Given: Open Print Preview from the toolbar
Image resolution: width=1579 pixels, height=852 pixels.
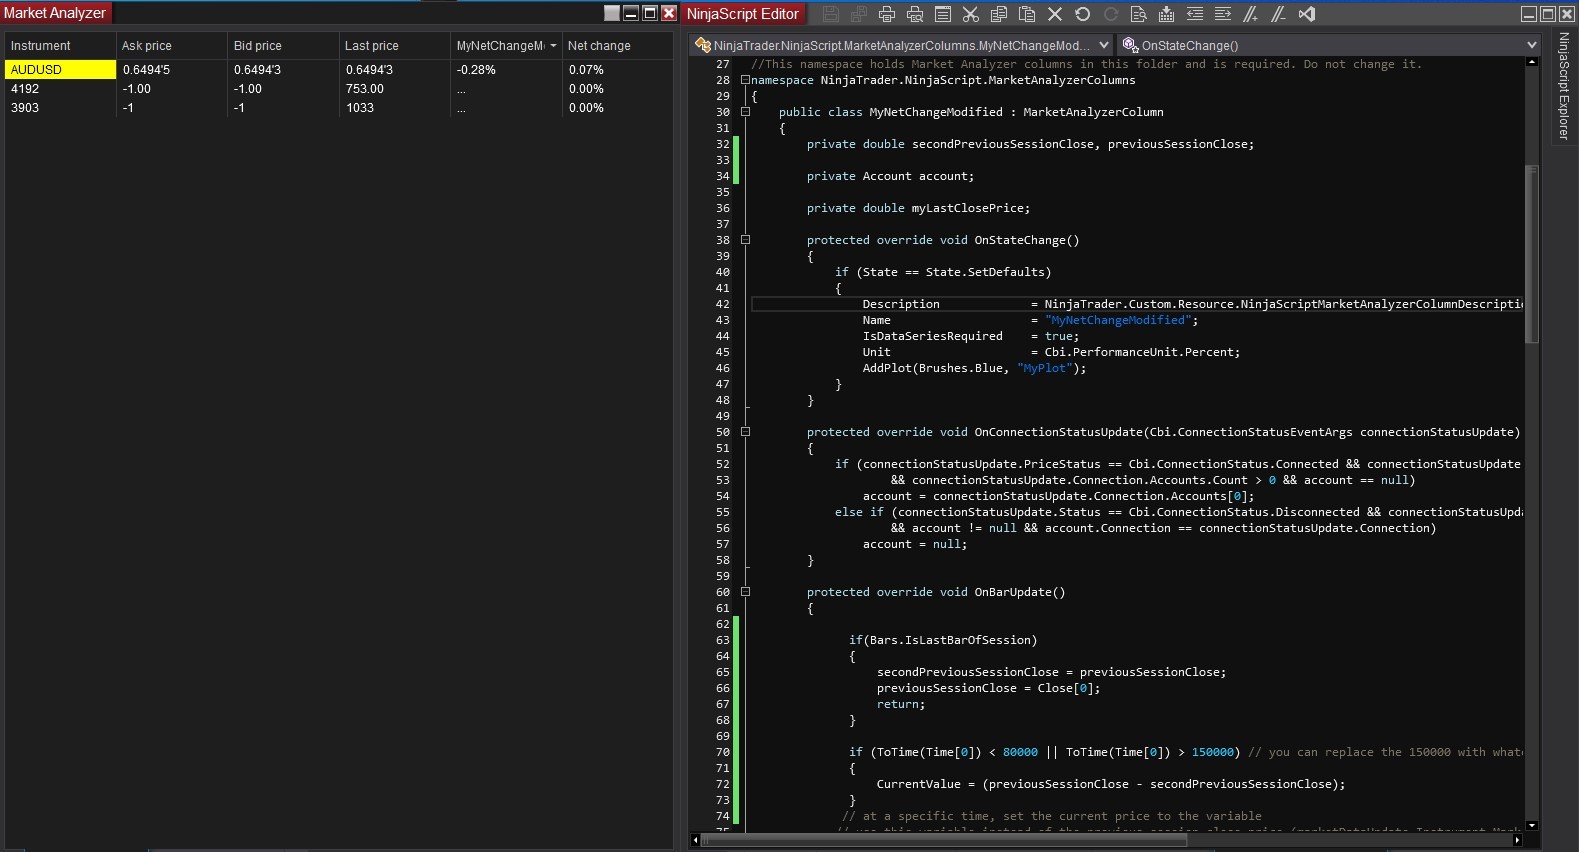Looking at the screenshot, I should coord(914,14).
